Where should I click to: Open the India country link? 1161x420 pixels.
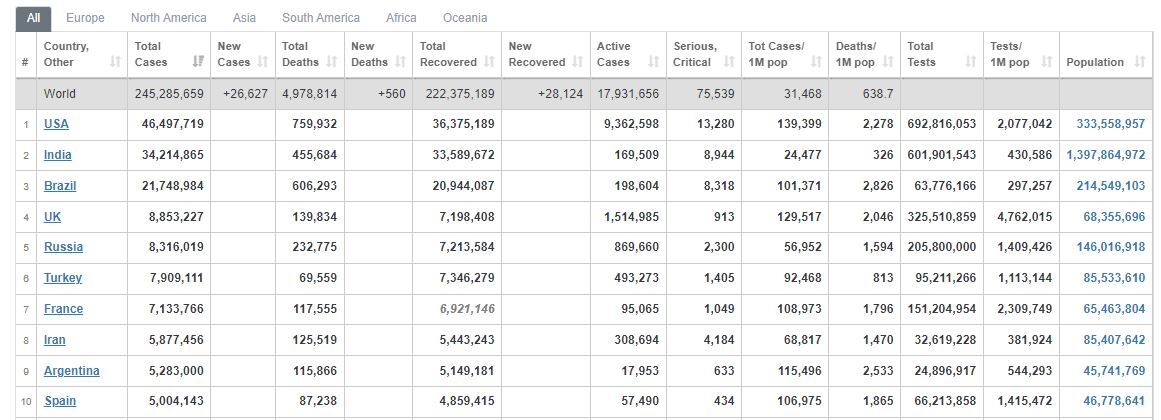coord(58,155)
